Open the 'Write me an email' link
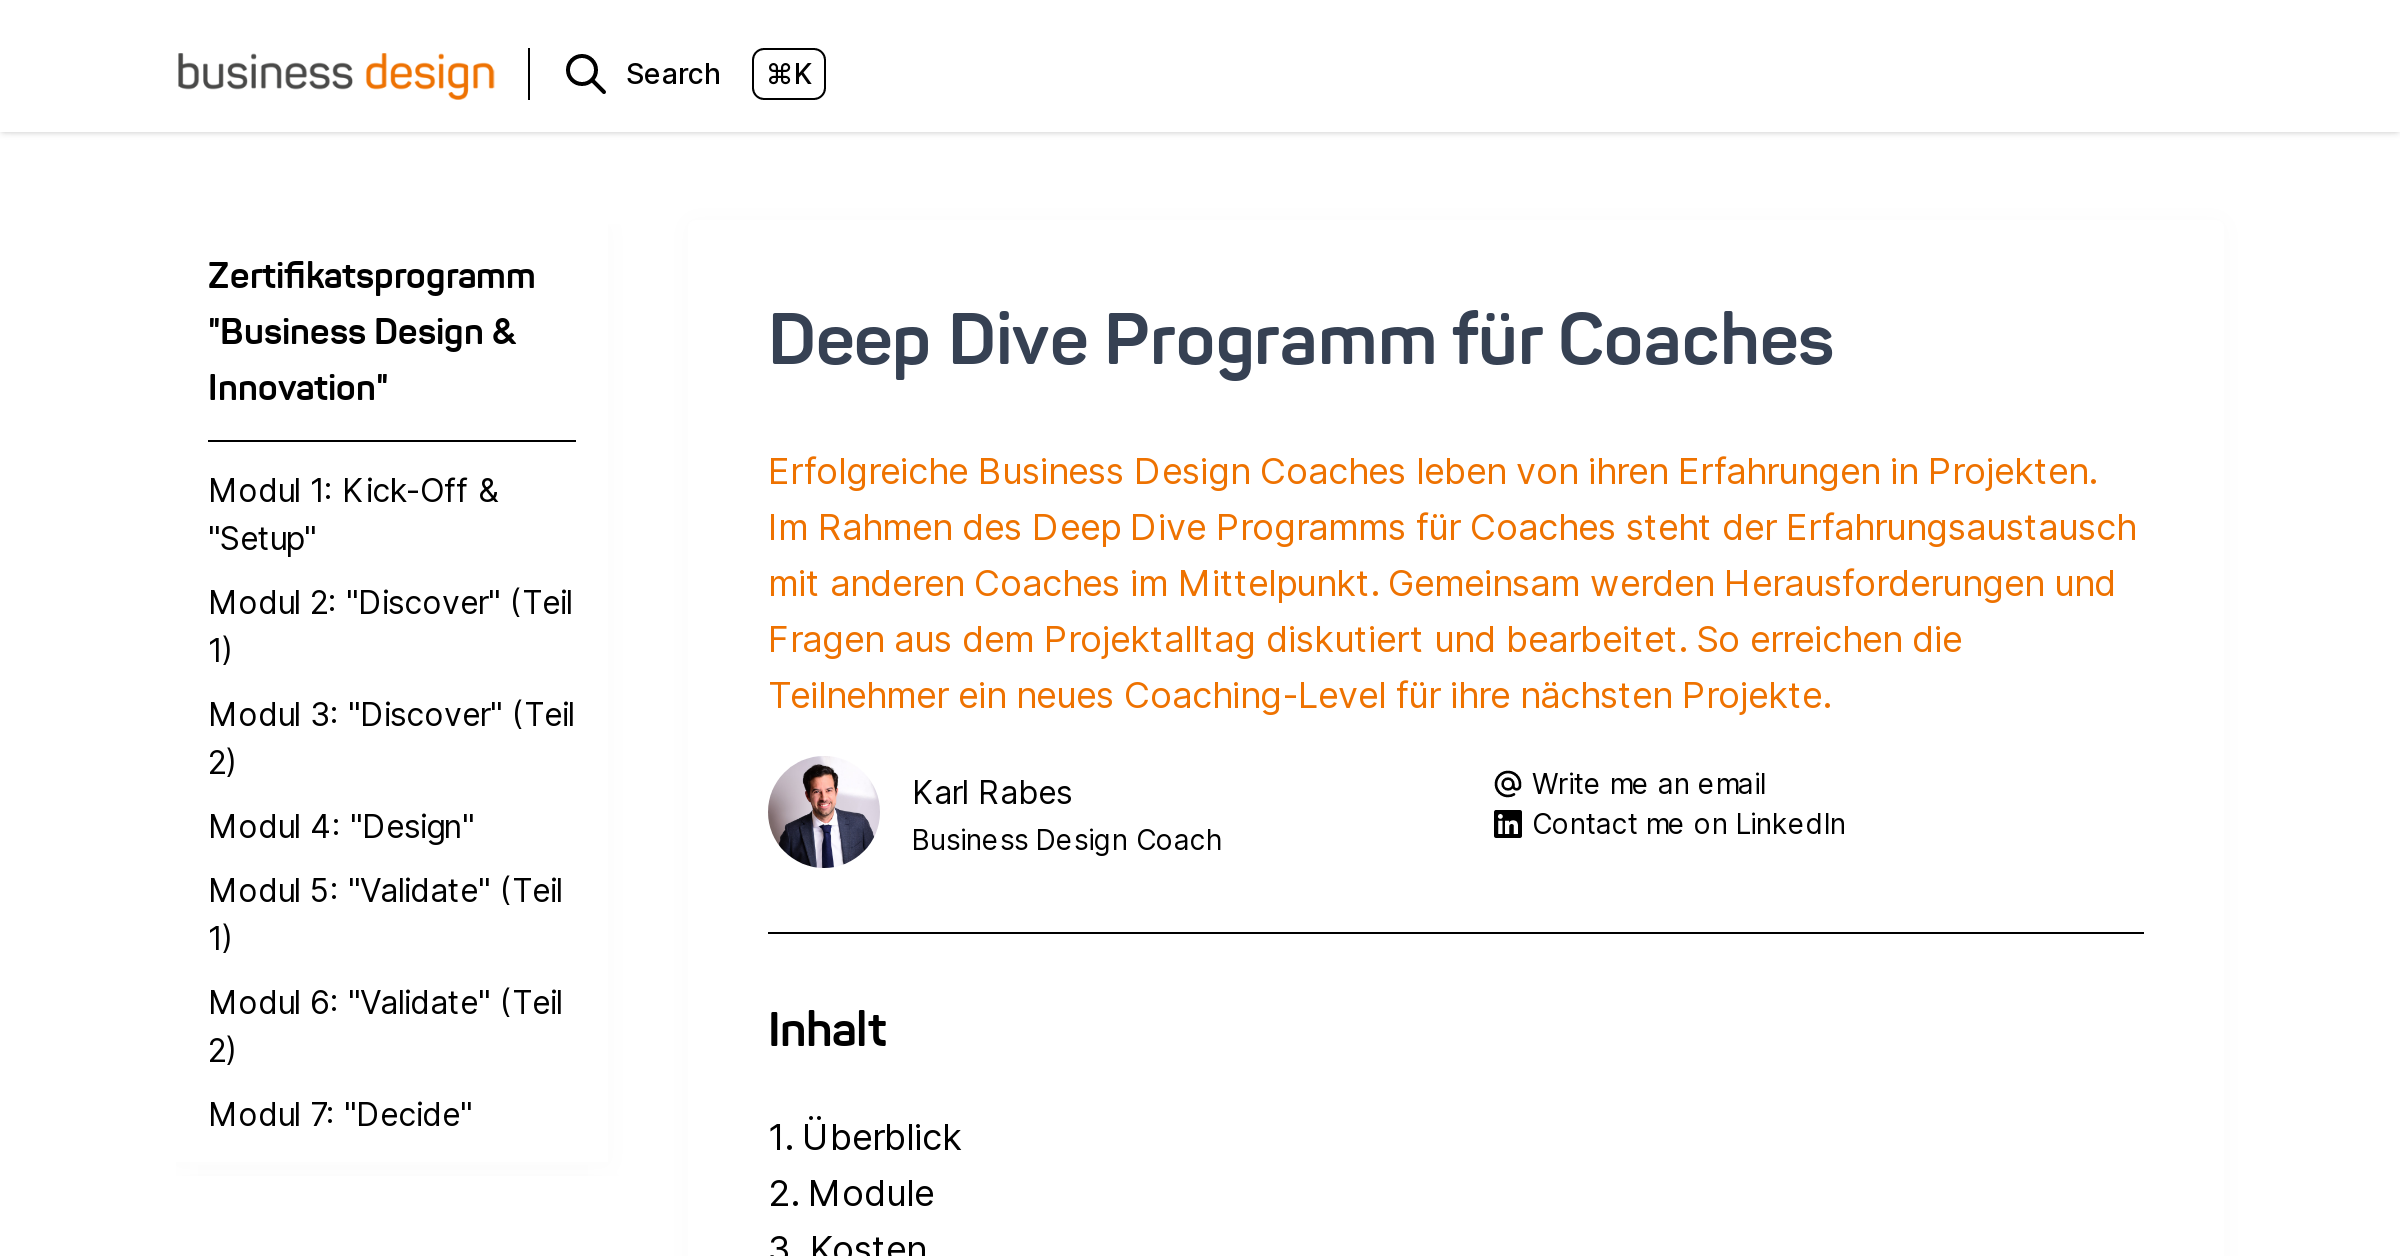This screenshot has width=2400, height=1256. click(1648, 783)
